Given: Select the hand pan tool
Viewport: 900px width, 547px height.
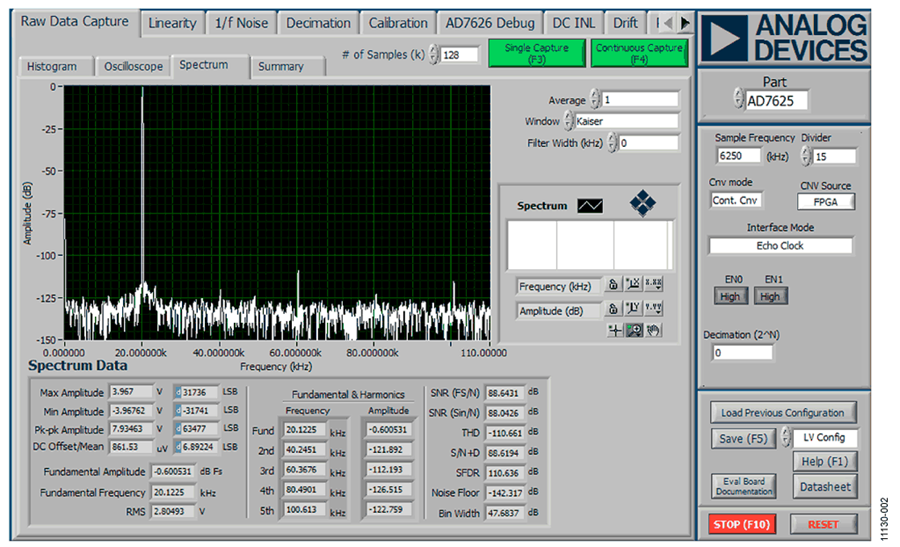Looking at the screenshot, I should click(653, 330).
